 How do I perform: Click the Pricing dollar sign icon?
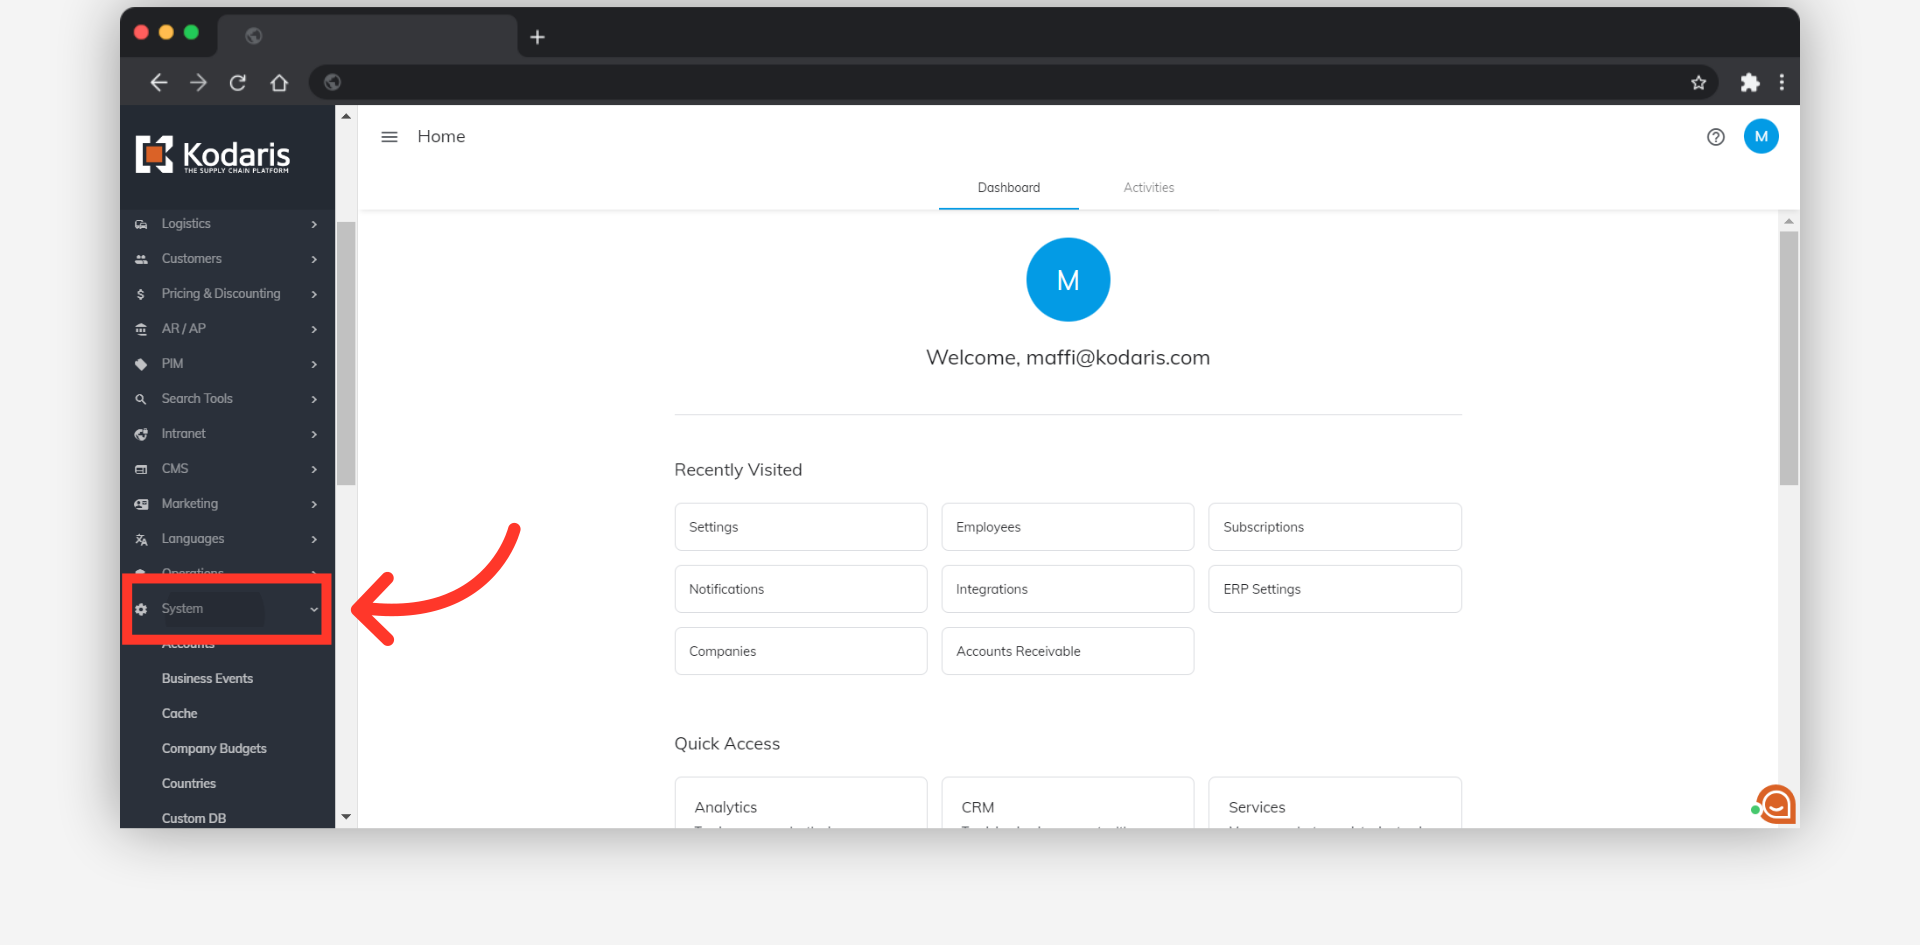click(141, 294)
